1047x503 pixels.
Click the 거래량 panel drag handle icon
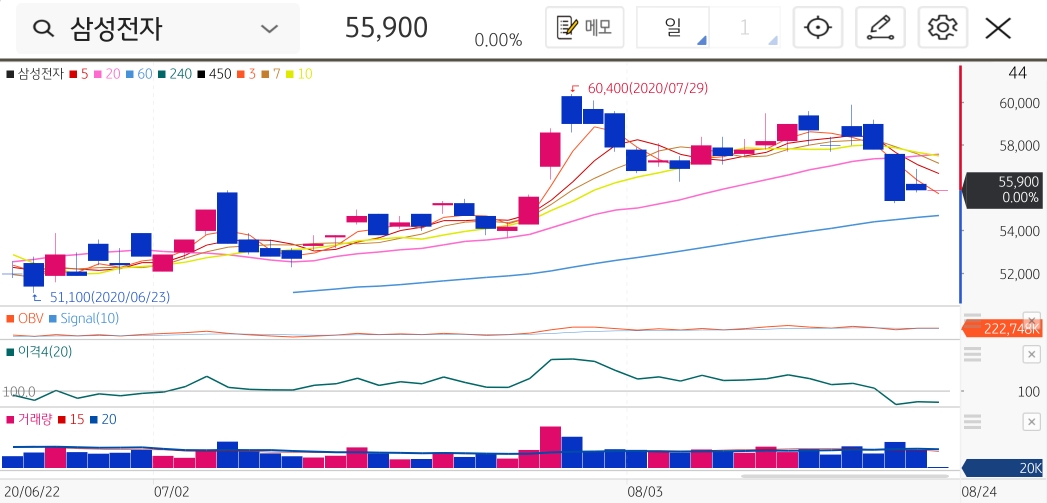point(972,422)
